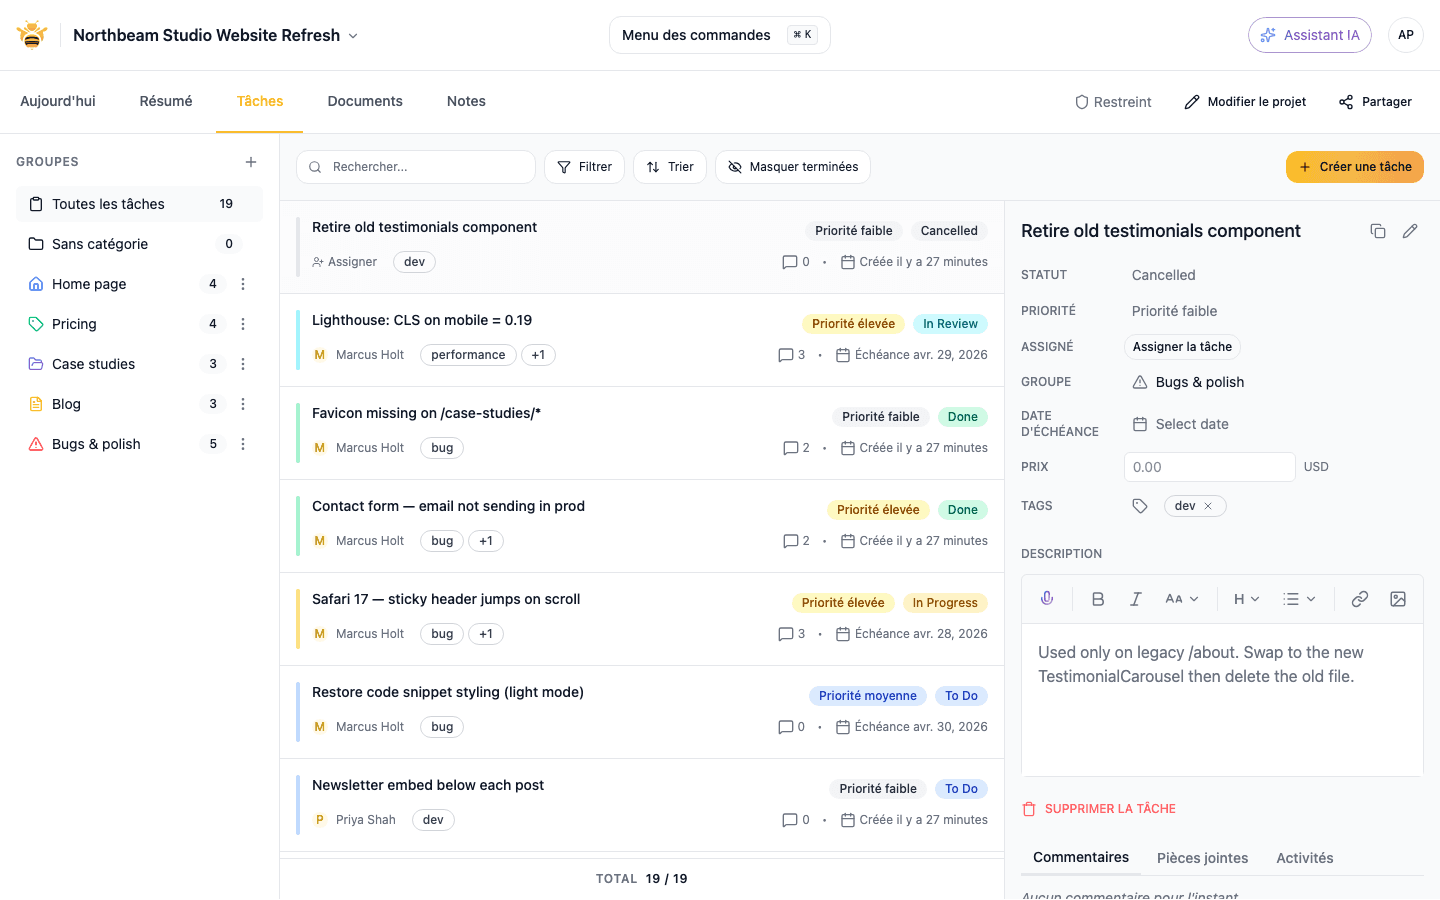Click the copy task icon near the task title
Viewport: 1440px width, 900px height.
point(1378,230)
